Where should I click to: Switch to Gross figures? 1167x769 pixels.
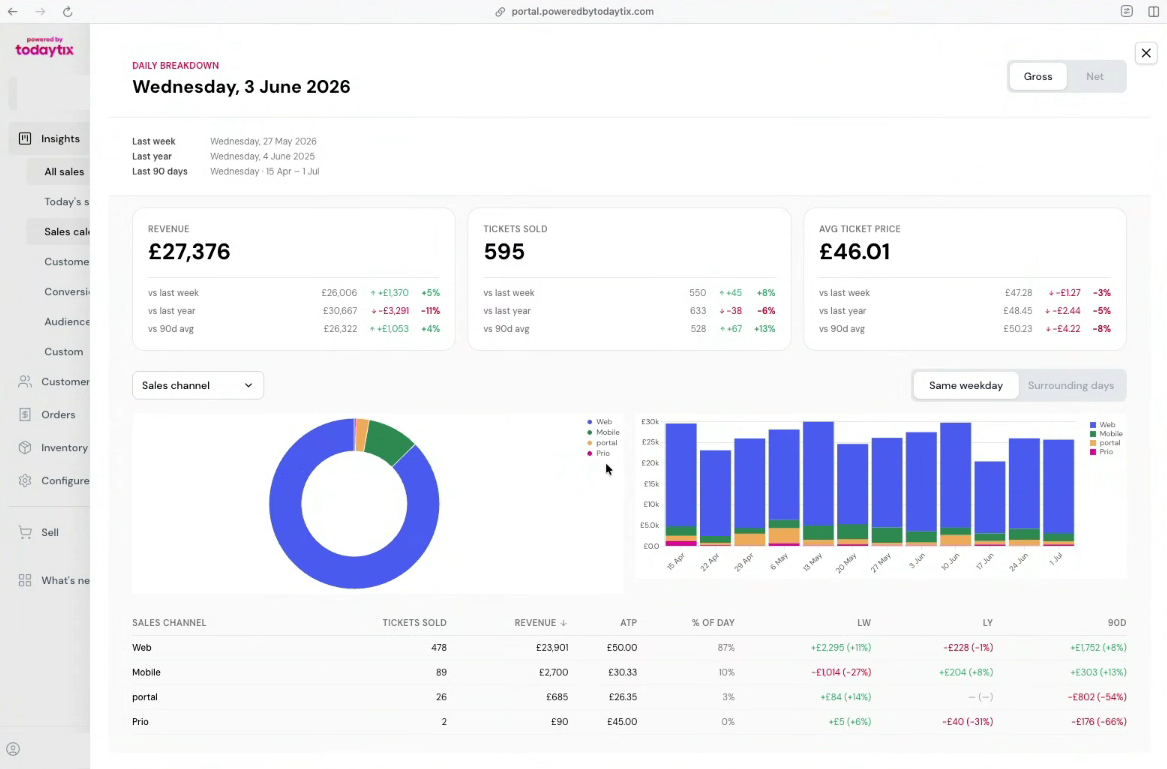[1037, 77]
